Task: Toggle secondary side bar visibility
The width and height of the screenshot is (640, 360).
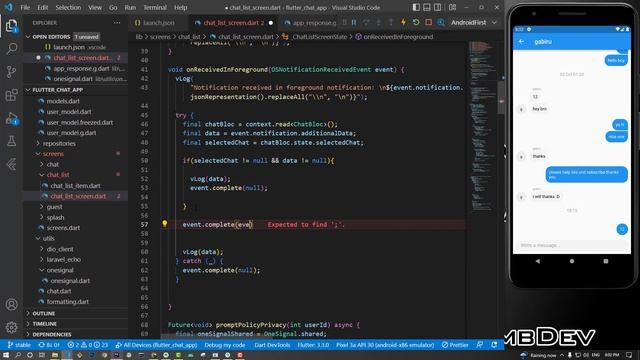Action: 437,7
